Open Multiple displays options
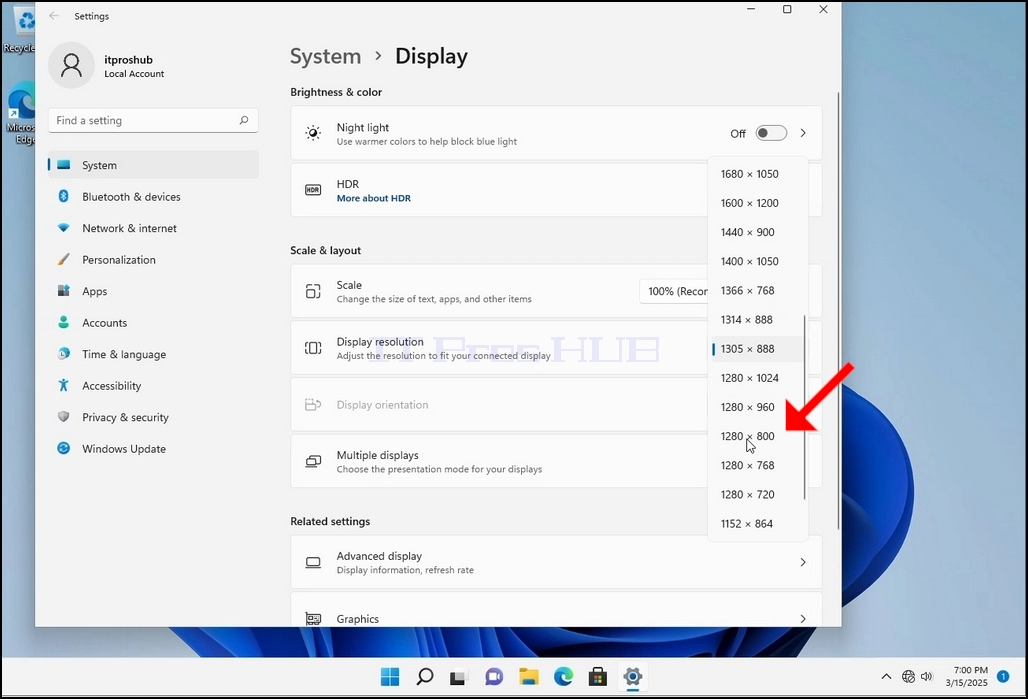Image resolution: width=1028 pixels, height=699 pixels. coord(499,462)
